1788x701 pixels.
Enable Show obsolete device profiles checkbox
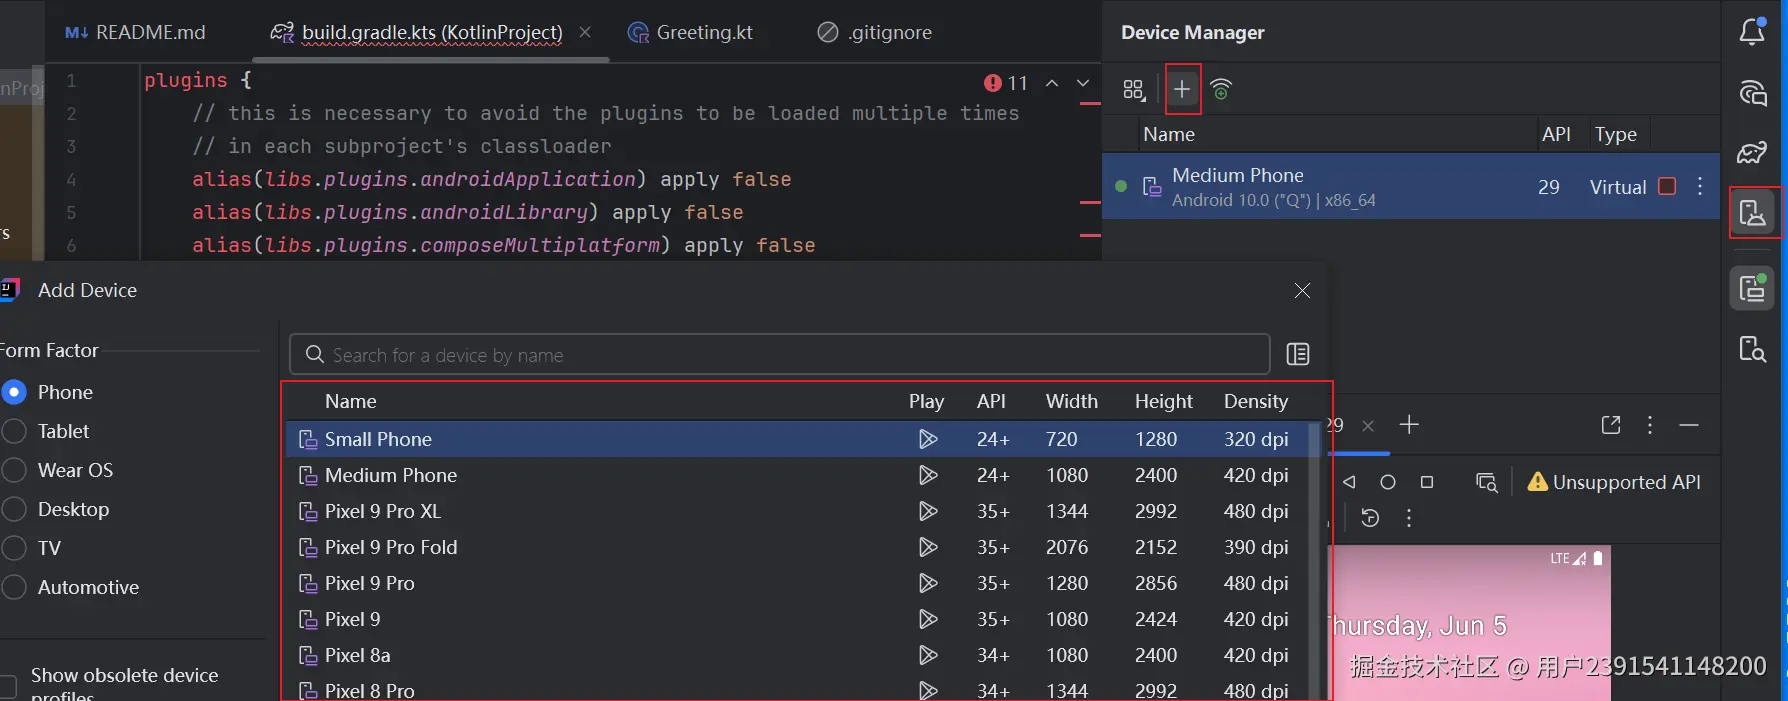8,685
